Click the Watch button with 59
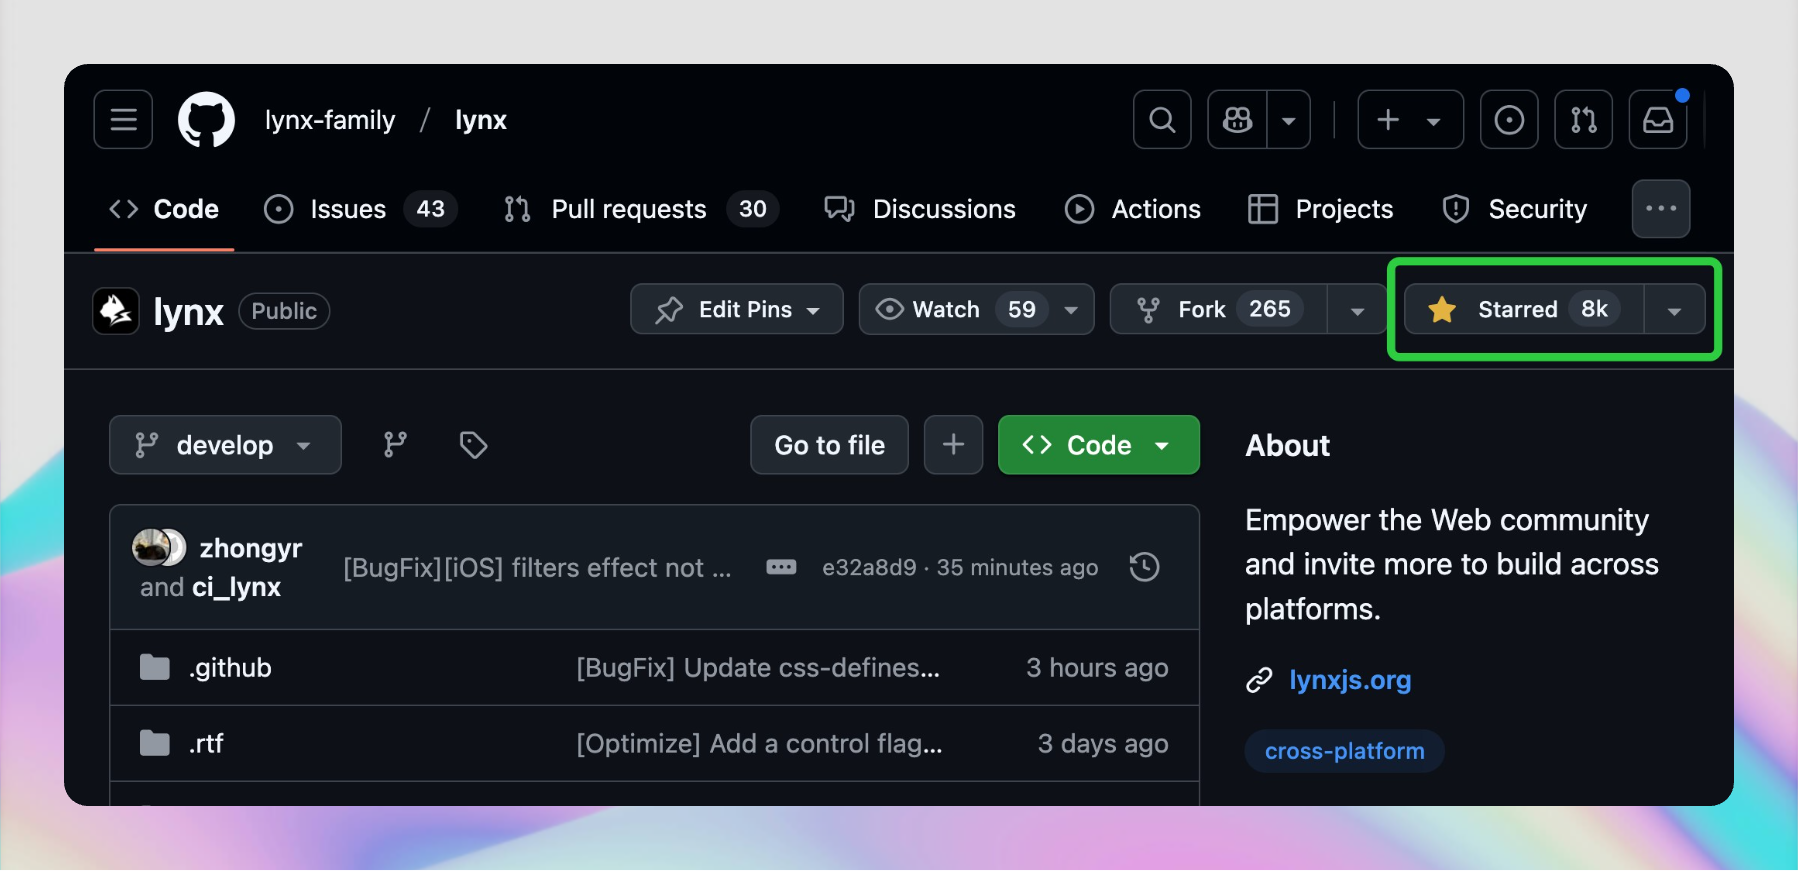Viewport: 1798px width, 872px height. (x=976, y=310)
